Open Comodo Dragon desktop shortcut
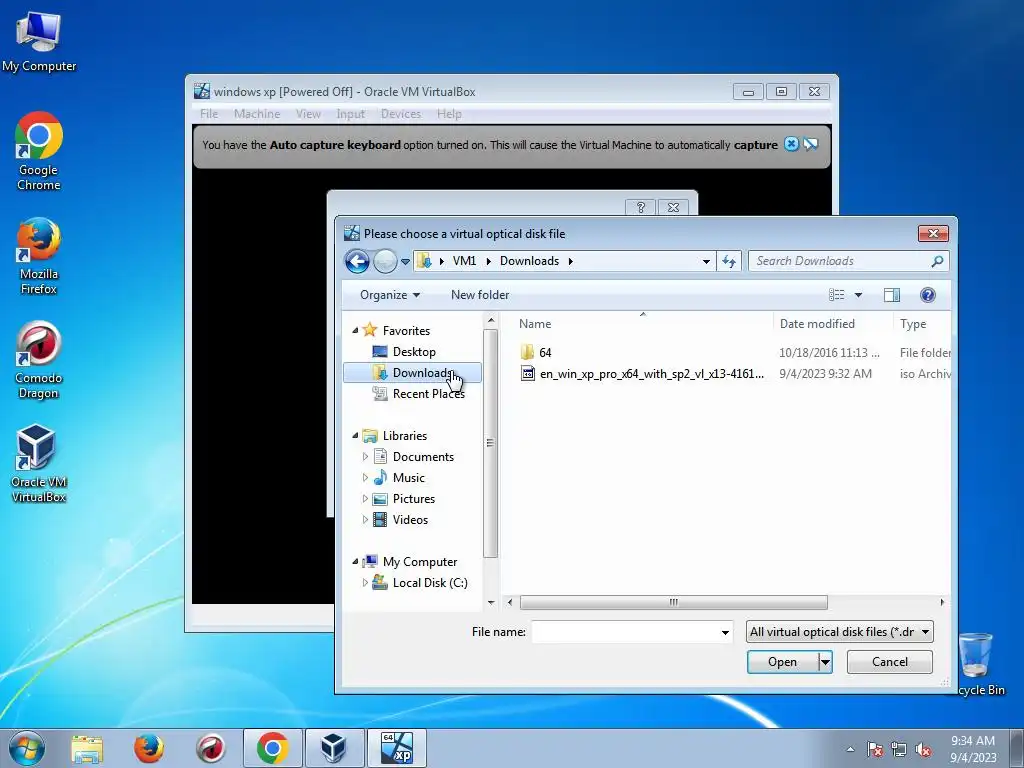Screen dimensions: 1024x768 point(39,360)
